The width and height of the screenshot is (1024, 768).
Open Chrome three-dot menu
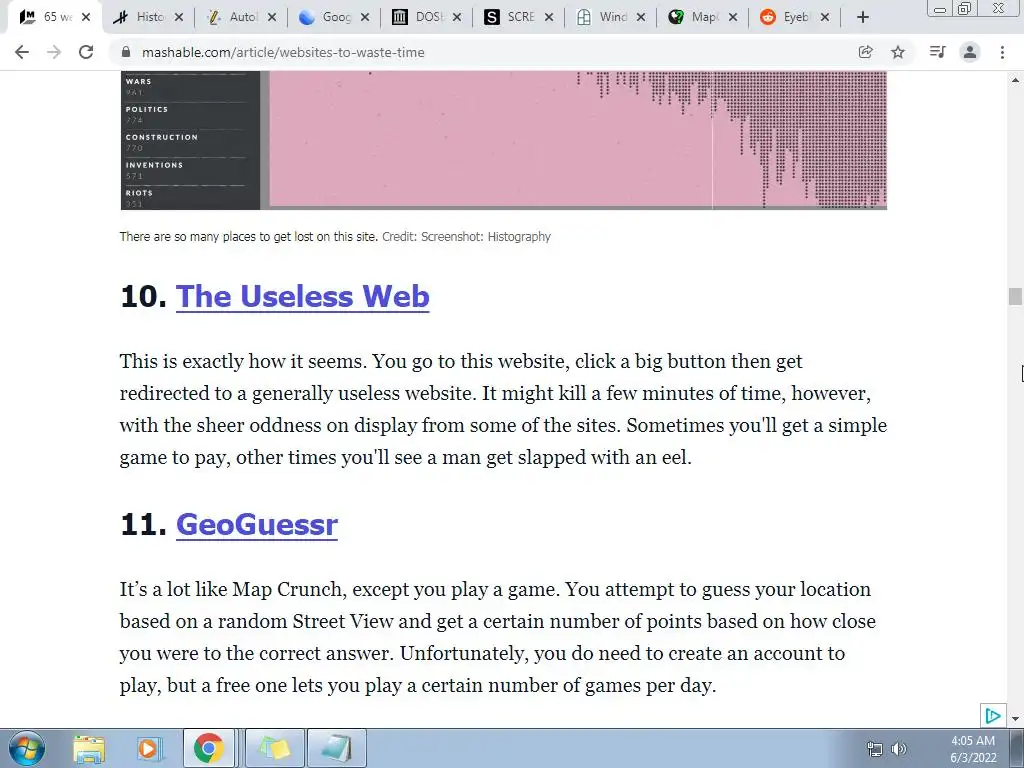click(1002, 52)
